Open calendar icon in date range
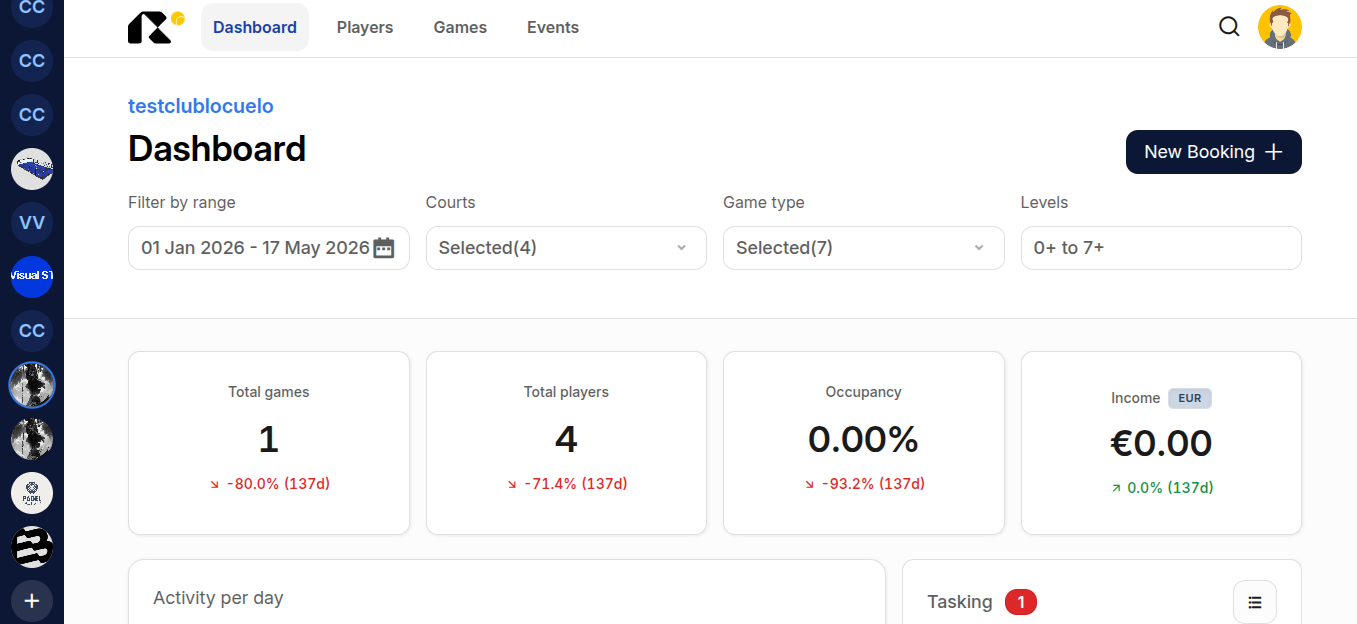Viewport: 1357px width, 624px height. click(x=384, y=248)
